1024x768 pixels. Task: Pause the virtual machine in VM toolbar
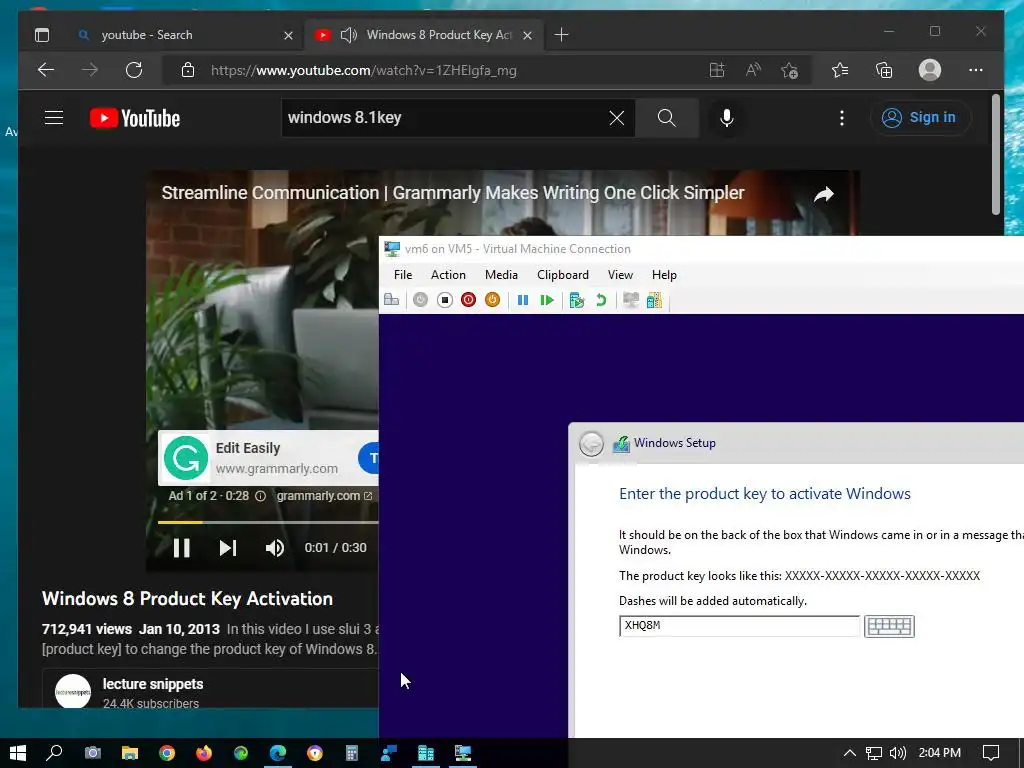(523, 300)
